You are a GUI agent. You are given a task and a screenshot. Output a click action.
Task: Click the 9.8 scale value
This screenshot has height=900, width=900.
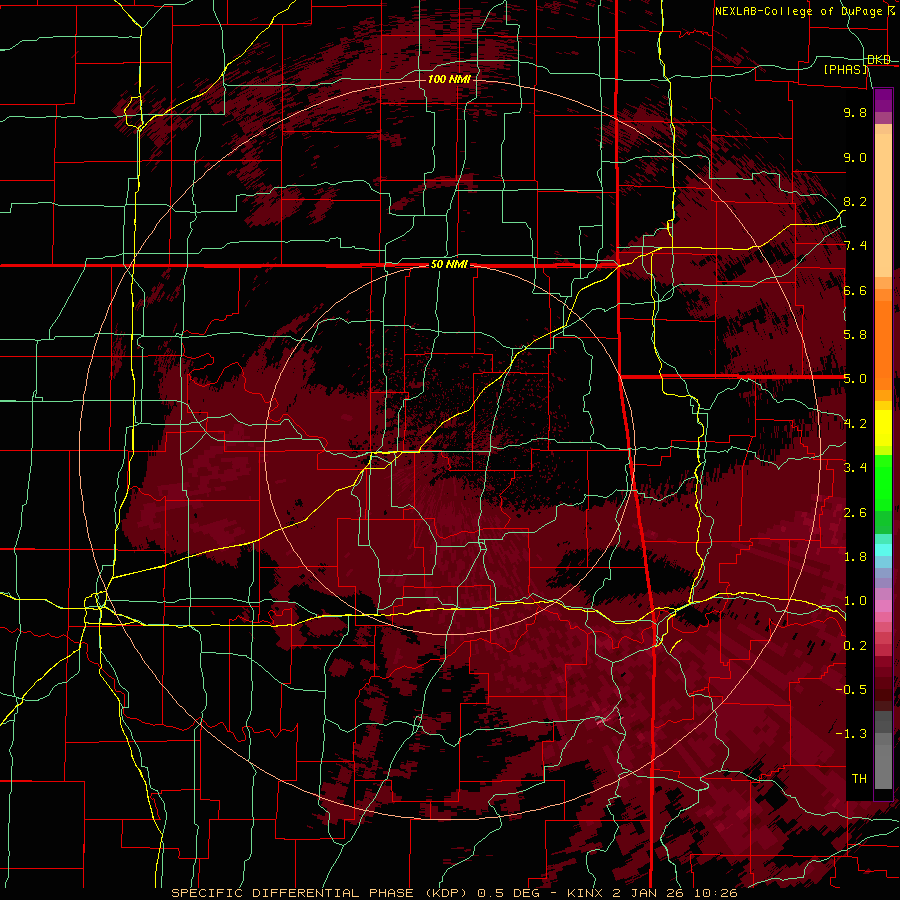(855, 112)
